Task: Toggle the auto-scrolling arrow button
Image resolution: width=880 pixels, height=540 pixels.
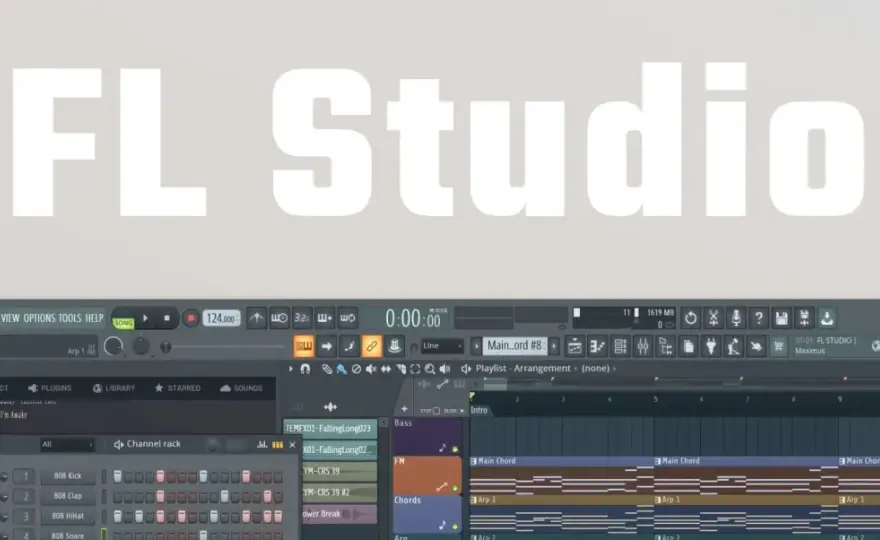Action: (327, 346)
